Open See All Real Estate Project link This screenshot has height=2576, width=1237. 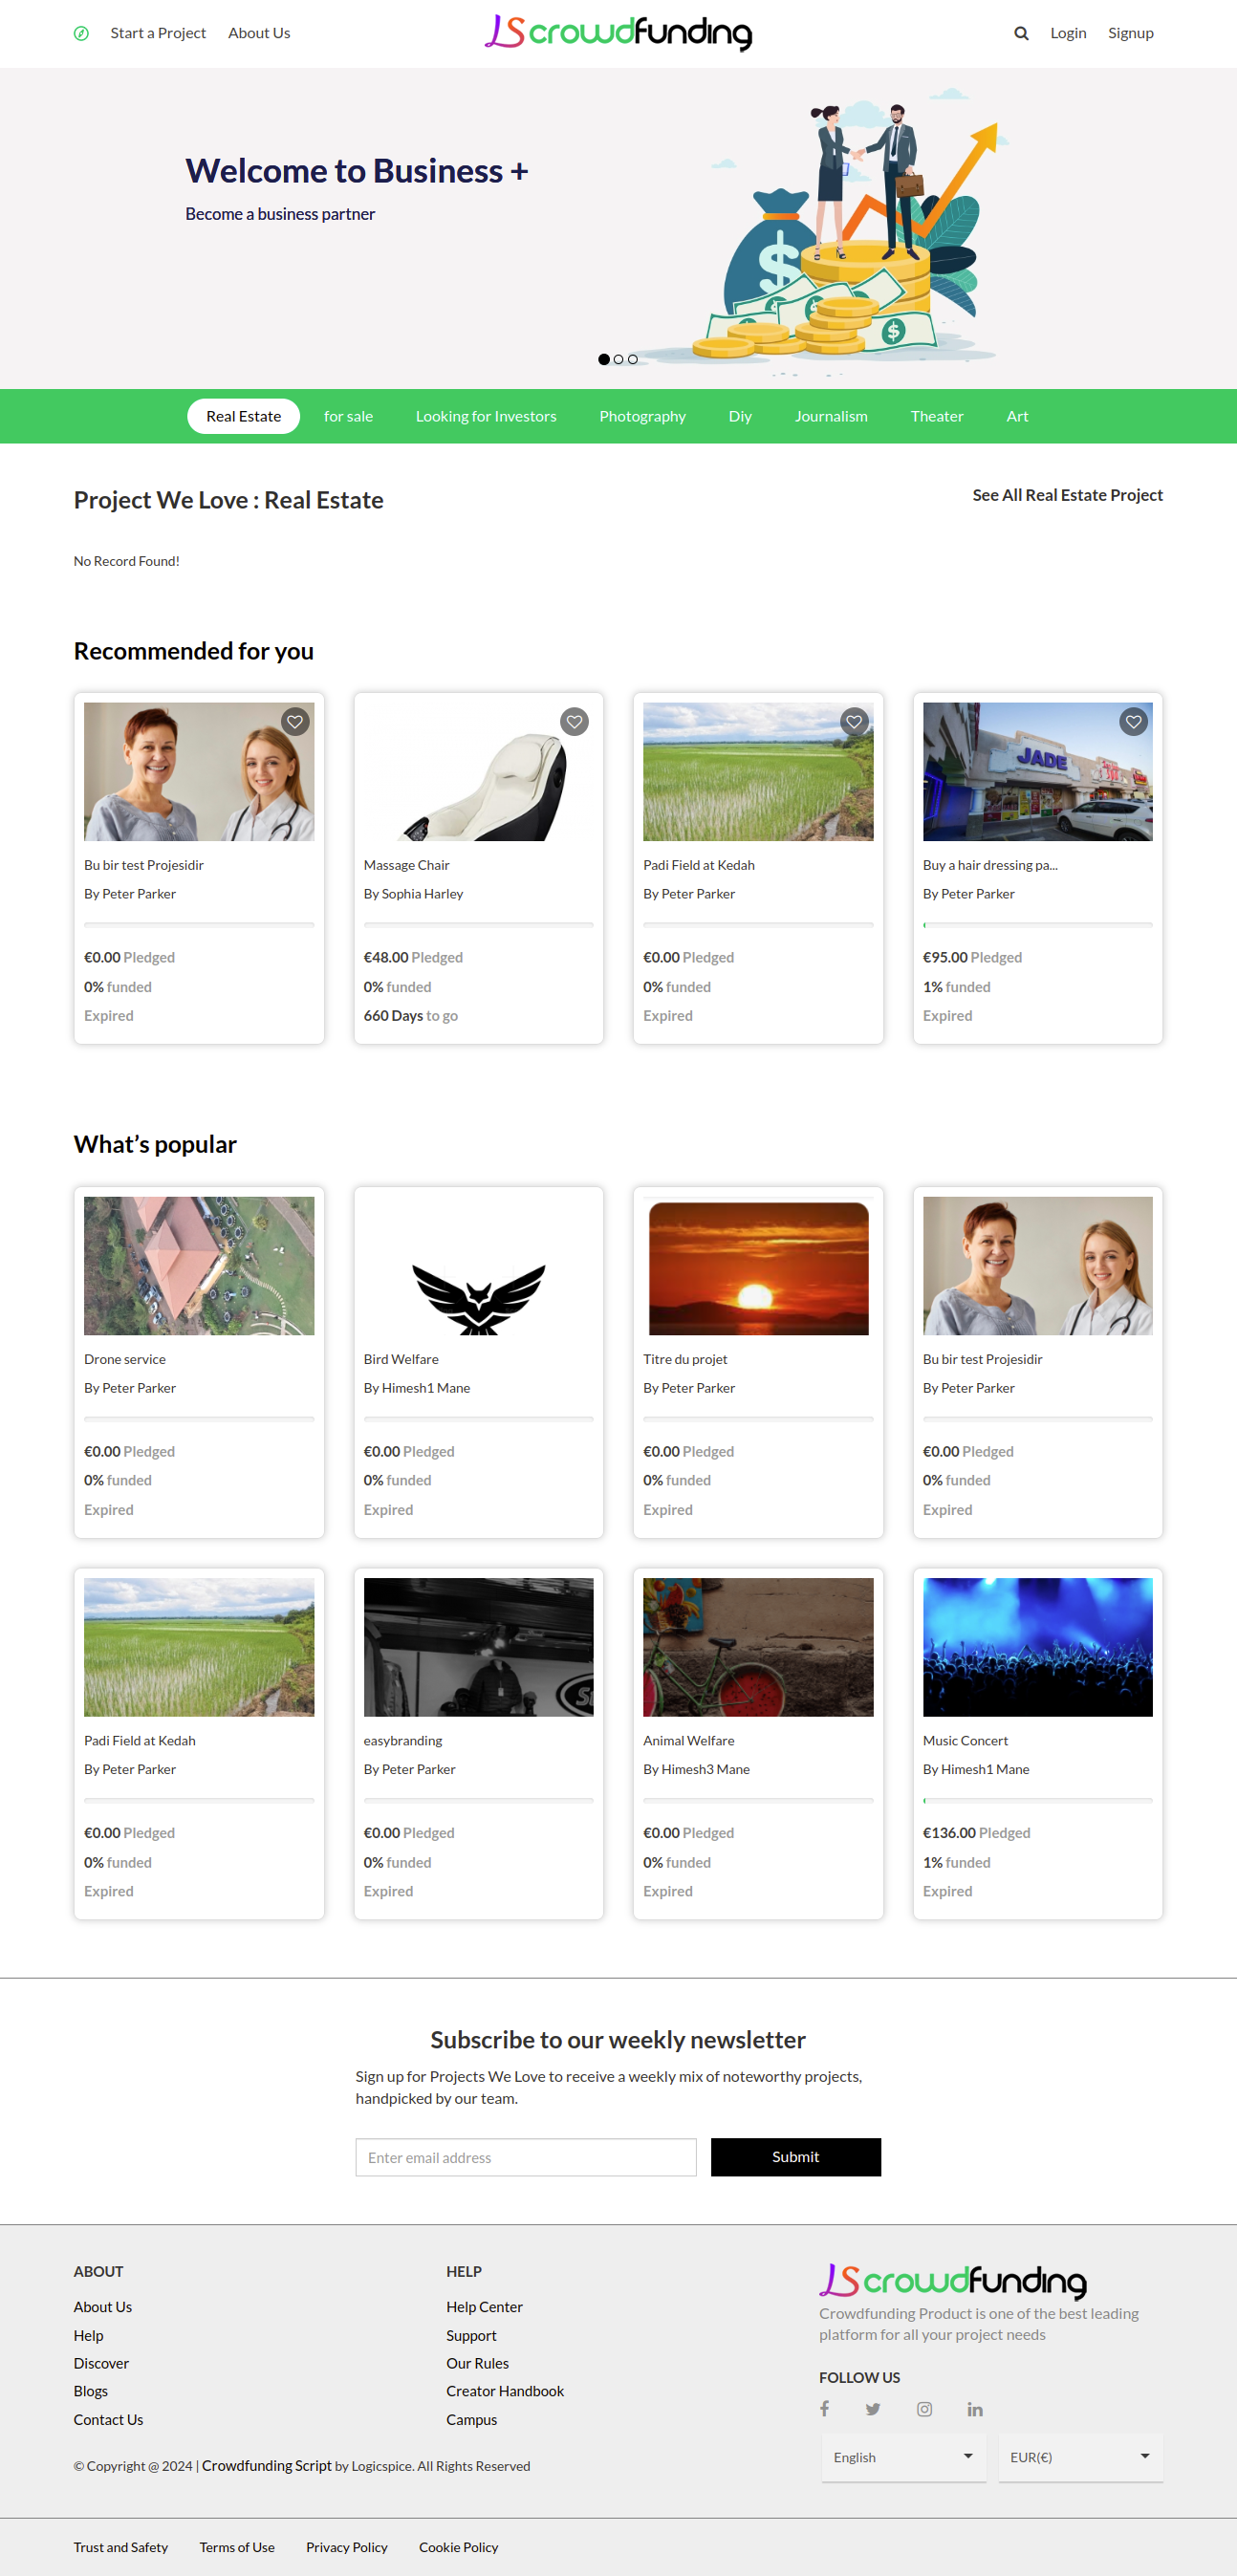point(1067,495)
